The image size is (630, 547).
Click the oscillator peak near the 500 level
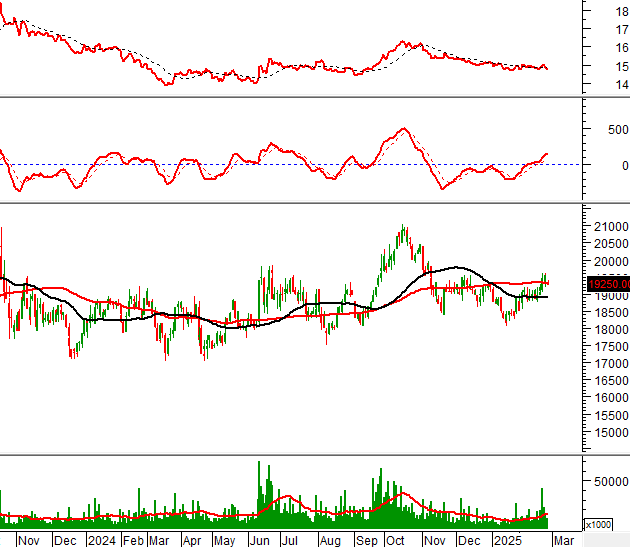pyautogui.click(x=403, y=128)
